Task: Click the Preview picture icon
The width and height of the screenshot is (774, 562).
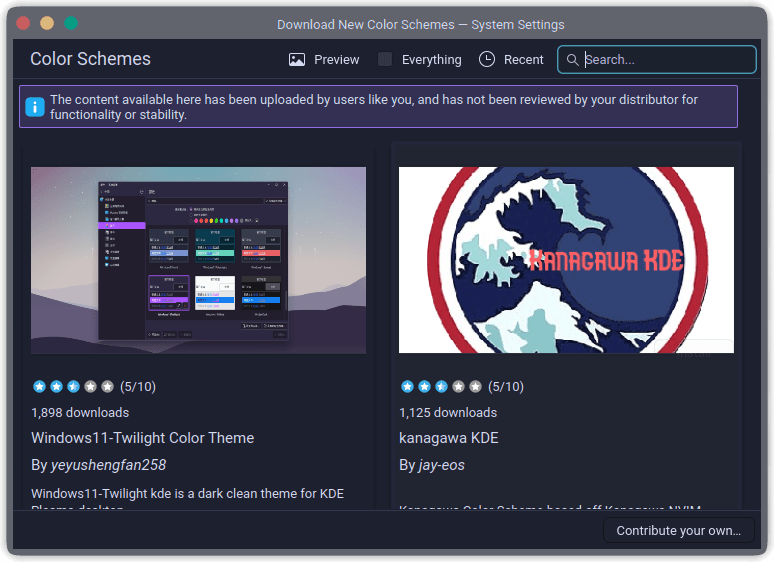Action: tap(297, 60)
